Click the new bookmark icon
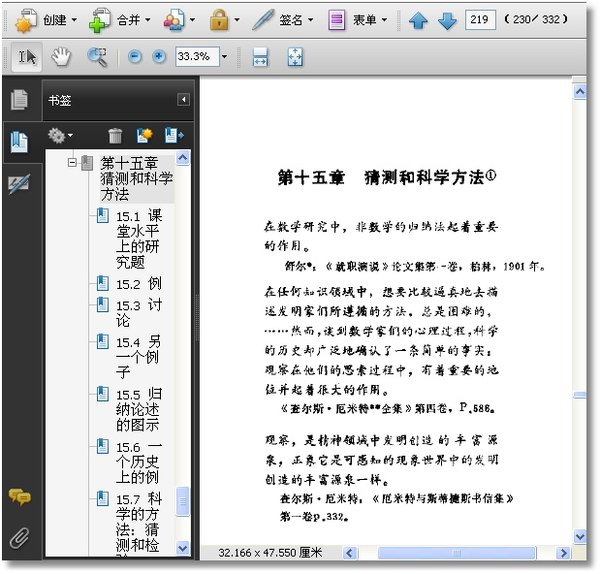600x574 pixels. click(x=144, y=135)
